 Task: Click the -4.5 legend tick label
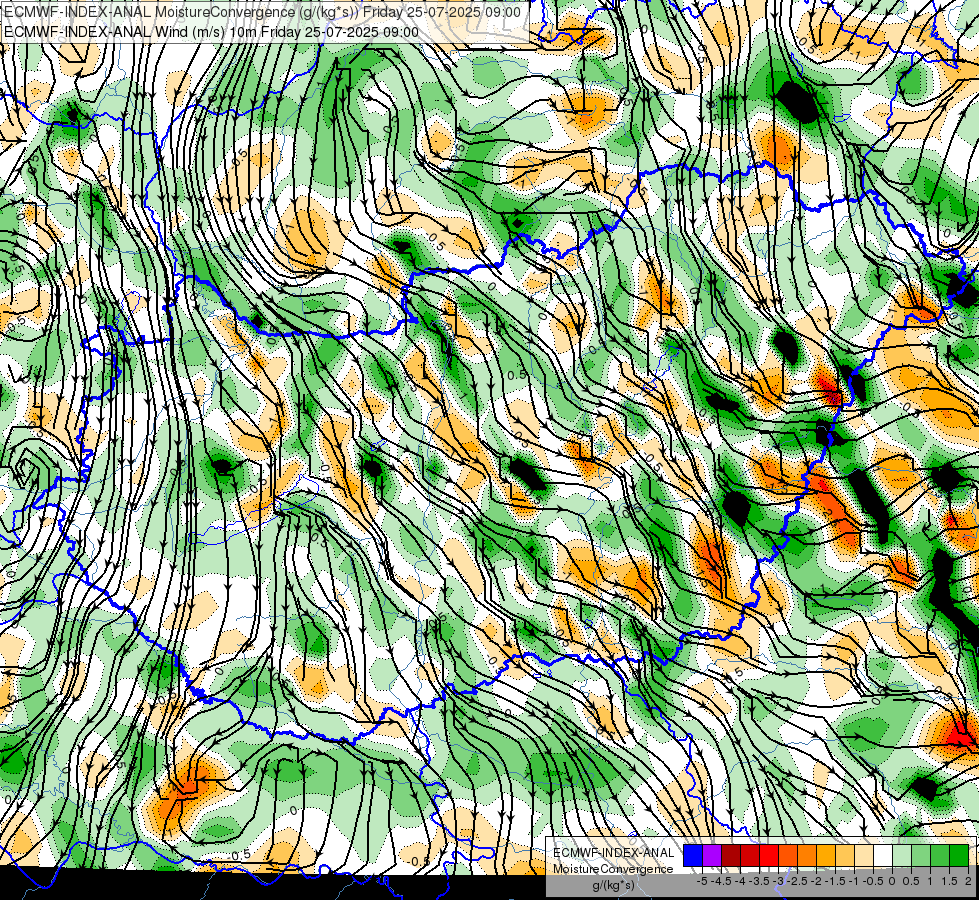[x=721, y=881]
